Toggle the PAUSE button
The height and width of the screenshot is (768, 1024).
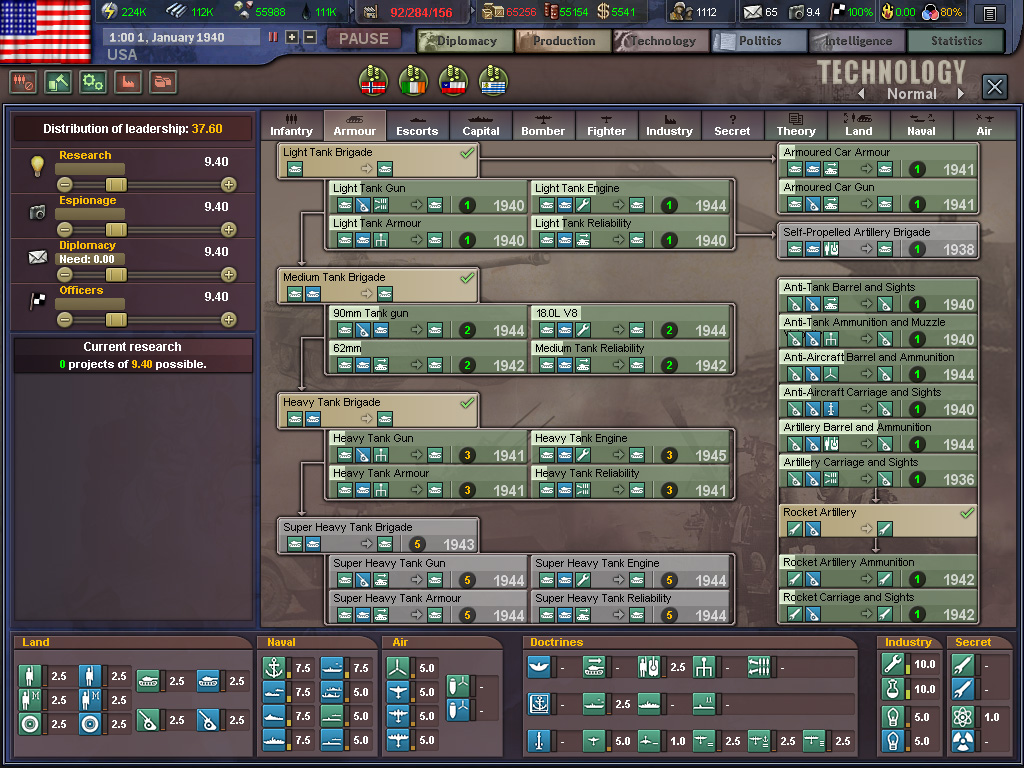363,39
